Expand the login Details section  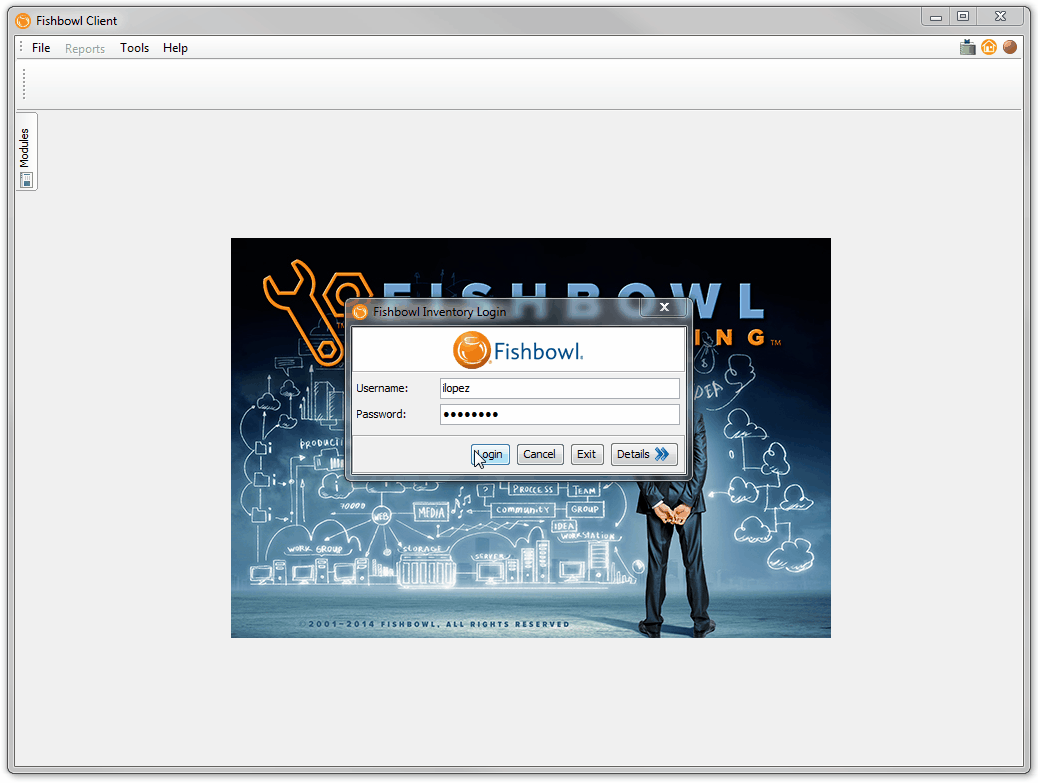tap(643, 454)
